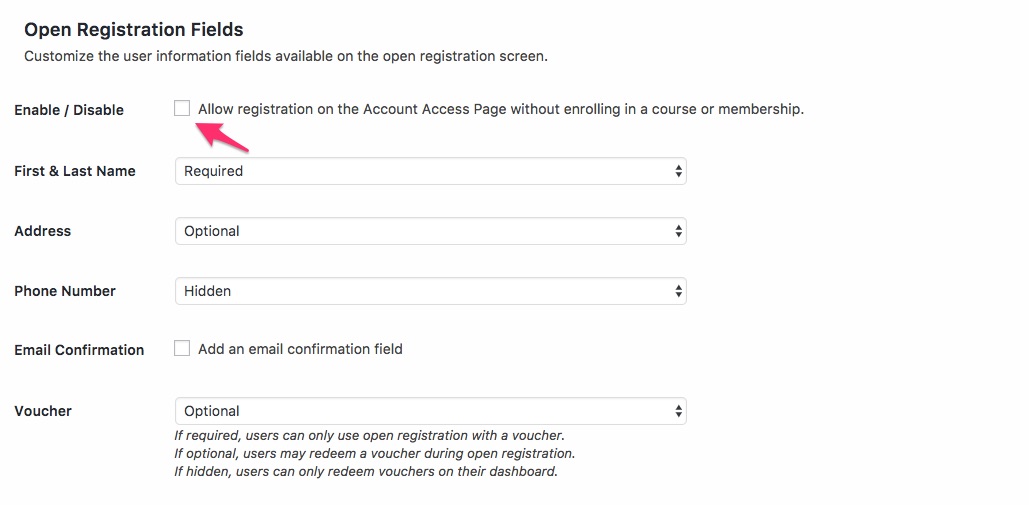Click the 'First & Last Name' row label

(x=75, y=171)
